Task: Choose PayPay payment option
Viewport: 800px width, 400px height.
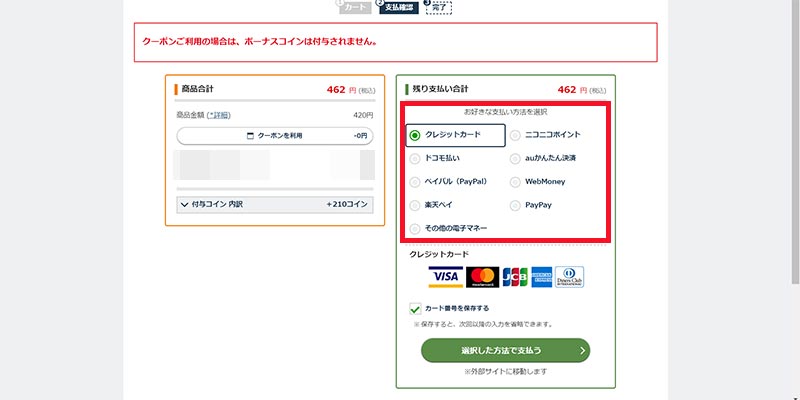Action: (x=515, y=205)
